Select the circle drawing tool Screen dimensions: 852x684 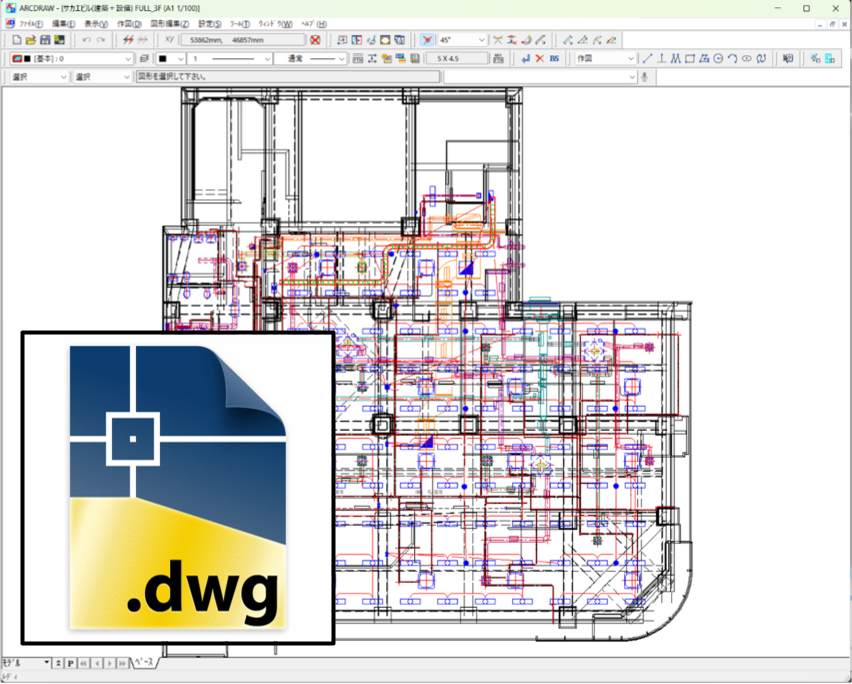click(718, 59)
